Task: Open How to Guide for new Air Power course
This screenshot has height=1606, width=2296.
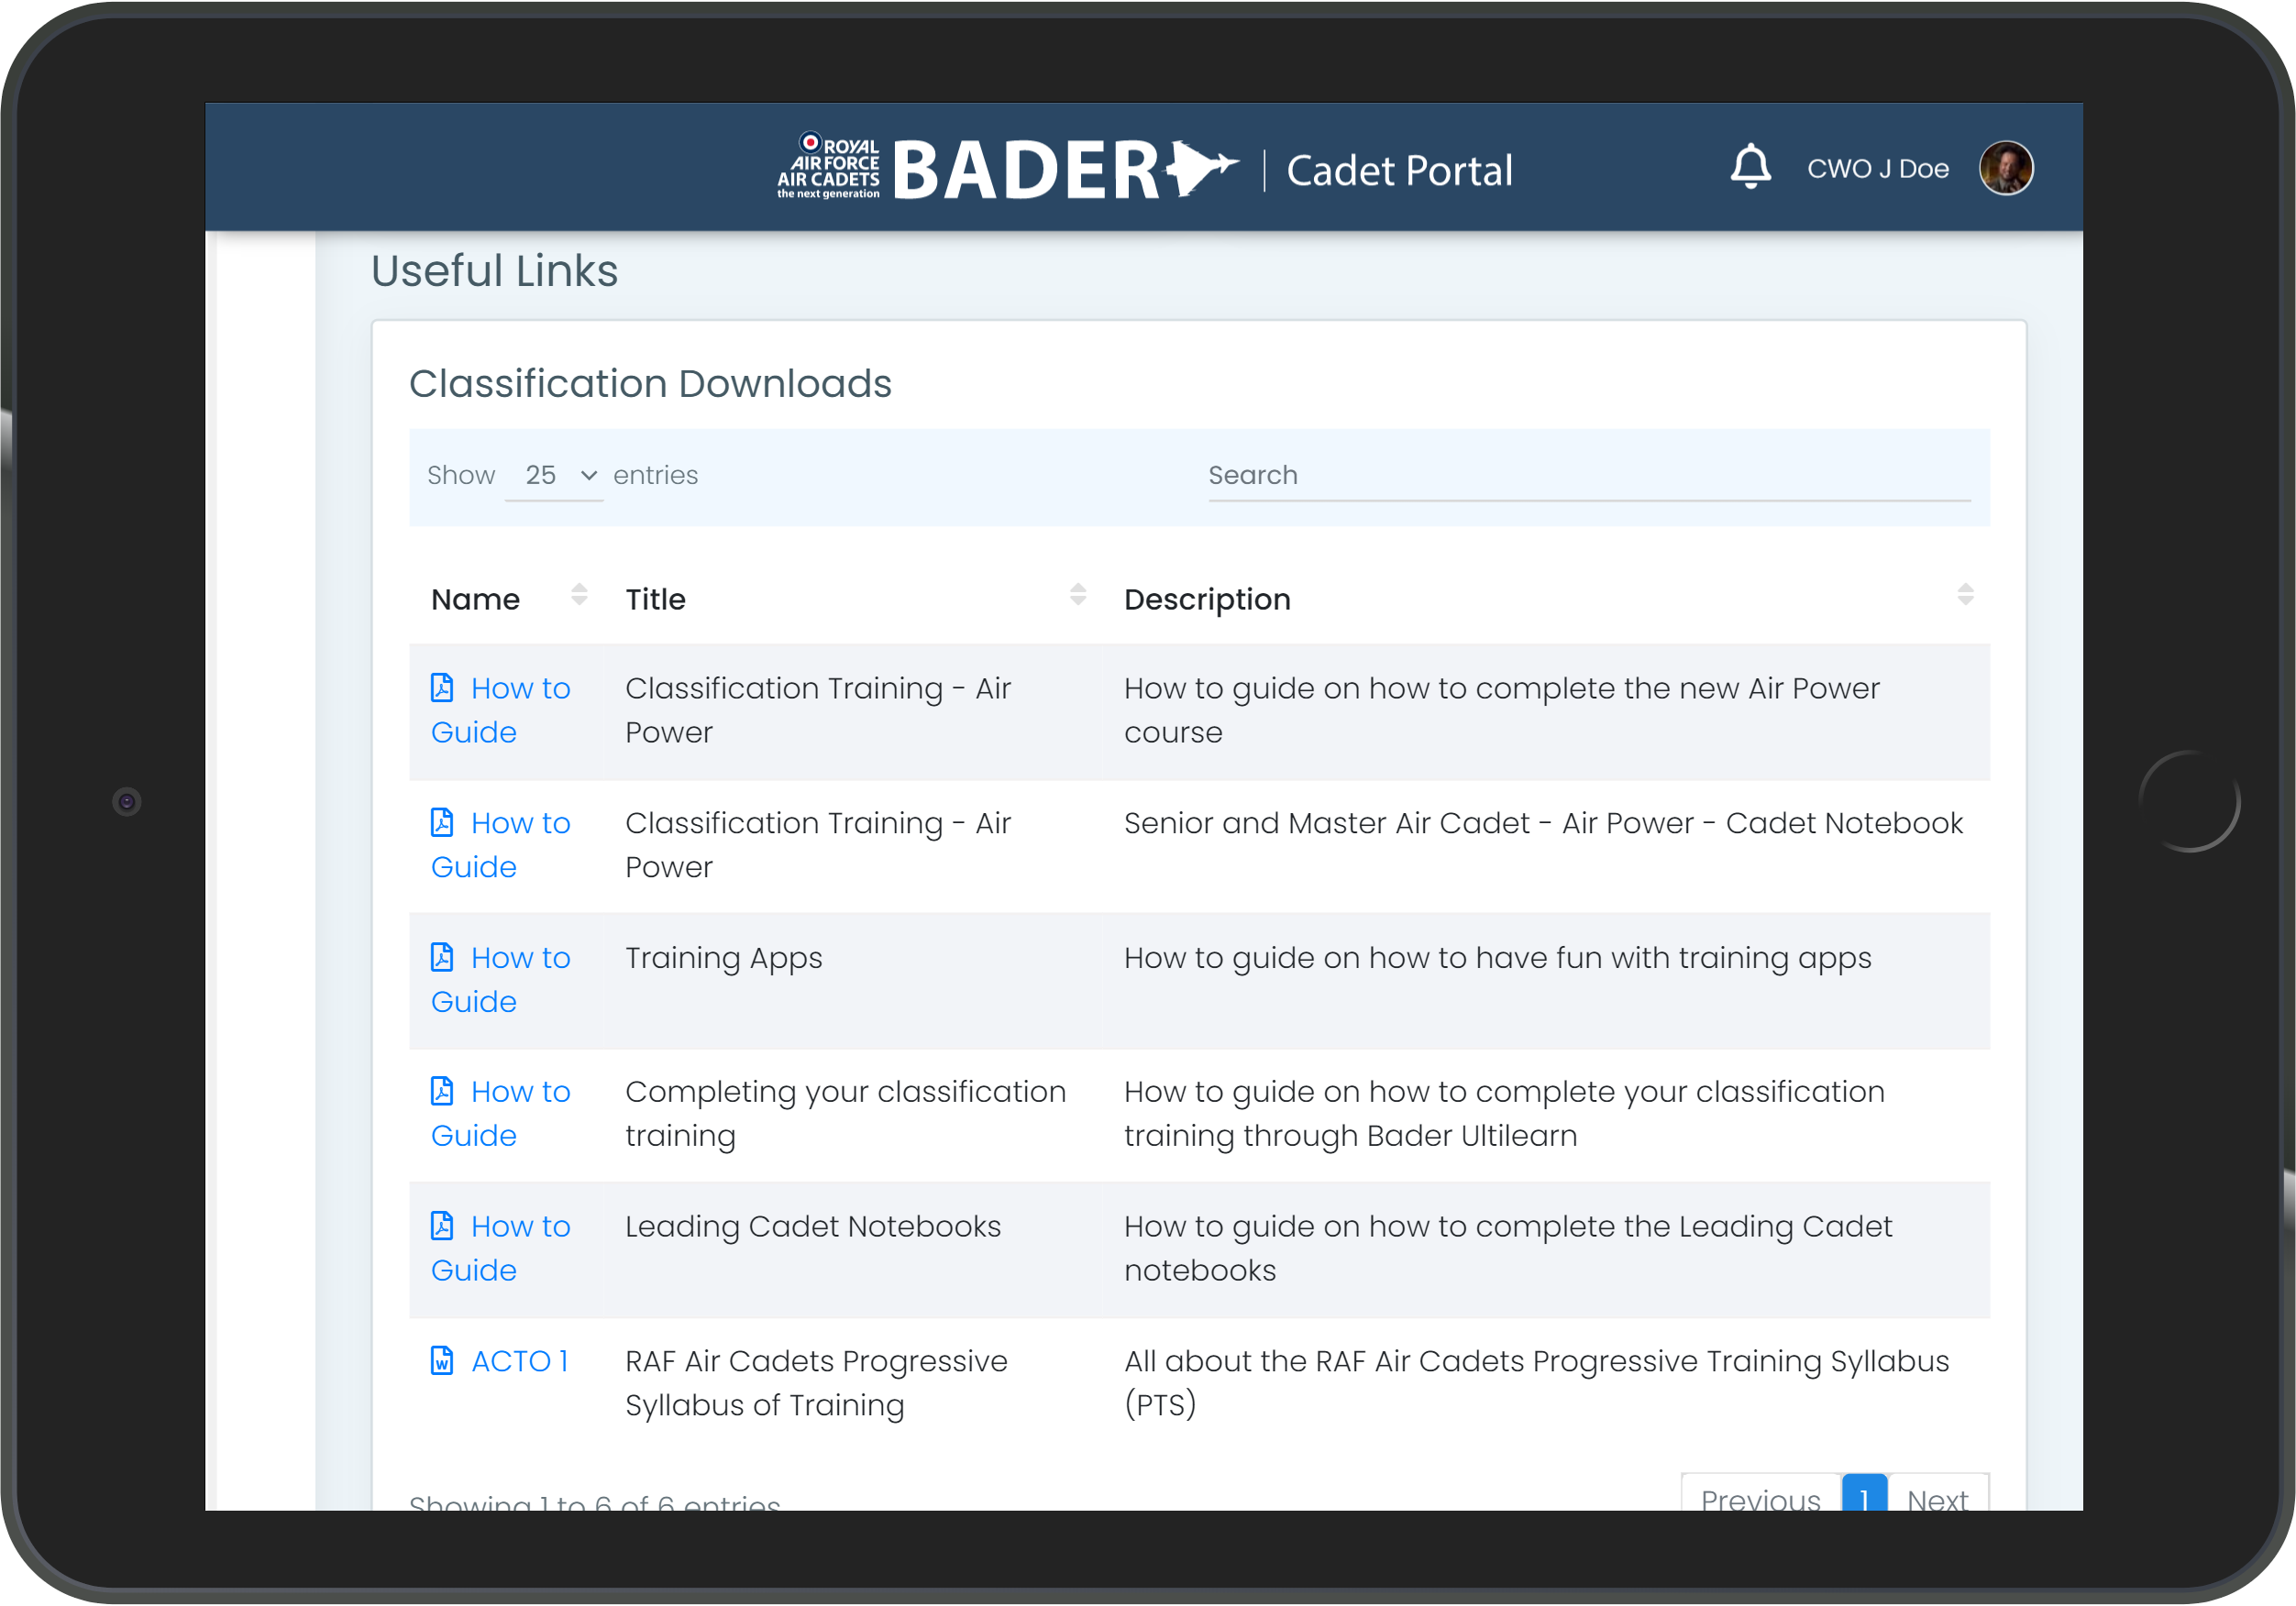Action: tap(500, 710)
